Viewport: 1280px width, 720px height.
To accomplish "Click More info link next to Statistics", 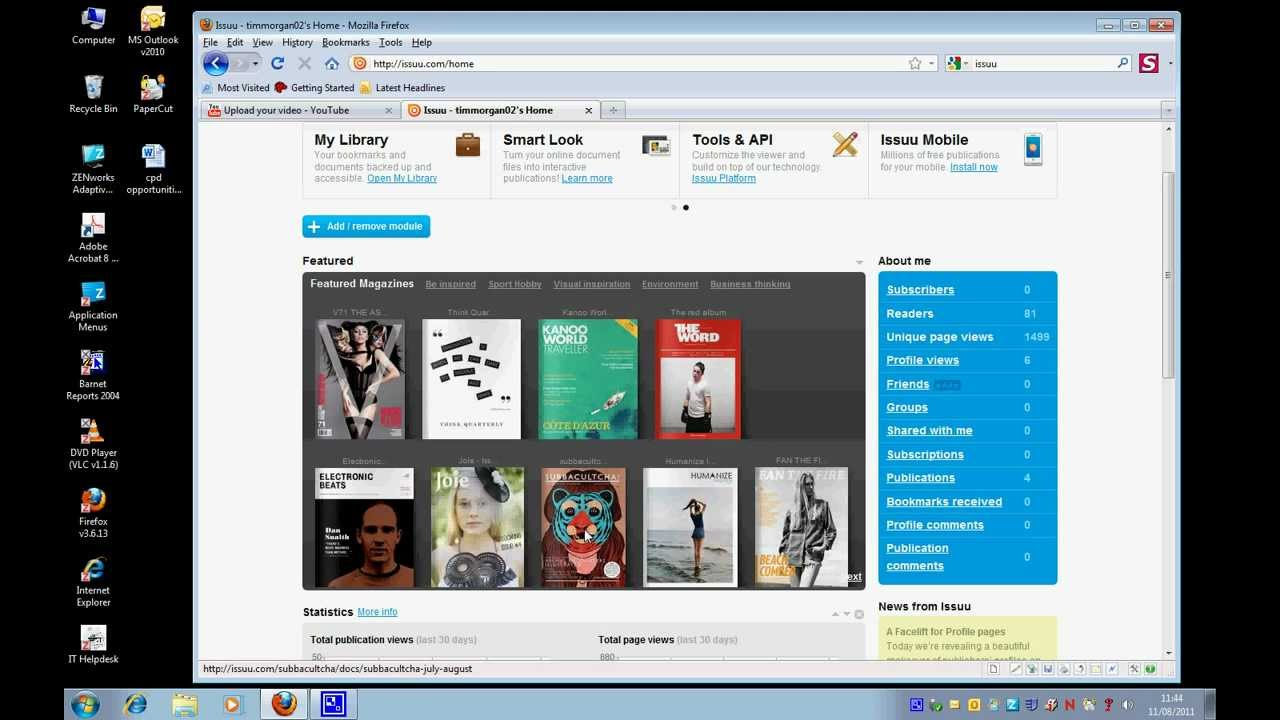I will pos(377,612).
